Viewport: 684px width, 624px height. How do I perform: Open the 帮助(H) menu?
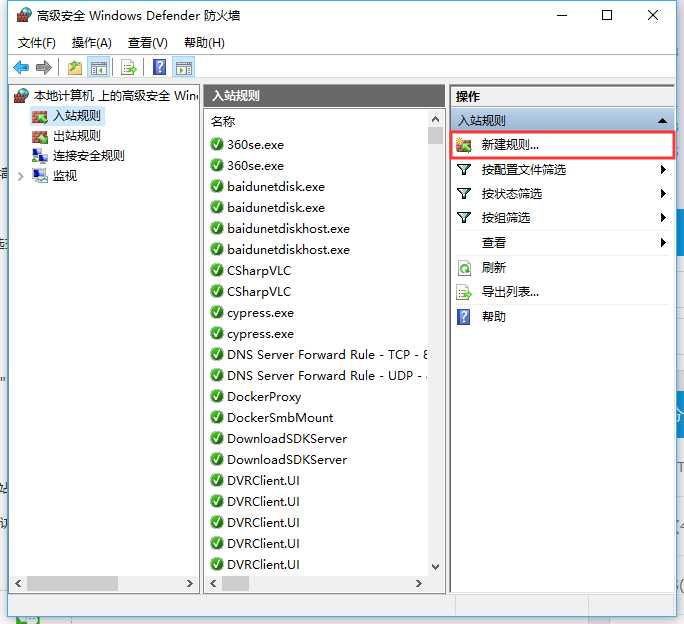(x=204, y=43)
